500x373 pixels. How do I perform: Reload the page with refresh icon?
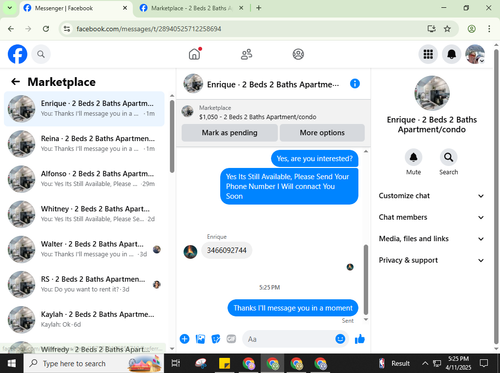click(46, 29)
